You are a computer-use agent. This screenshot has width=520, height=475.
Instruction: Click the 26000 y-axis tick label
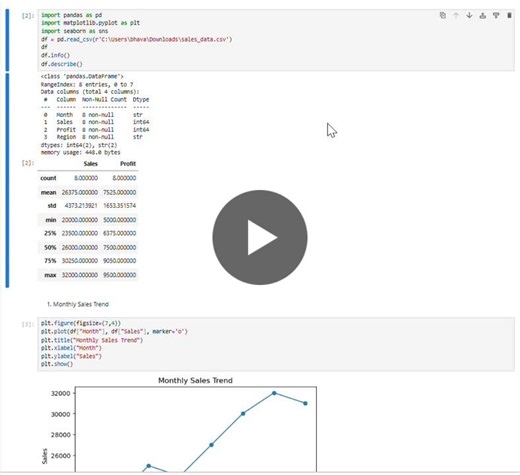tap(60, 456)
